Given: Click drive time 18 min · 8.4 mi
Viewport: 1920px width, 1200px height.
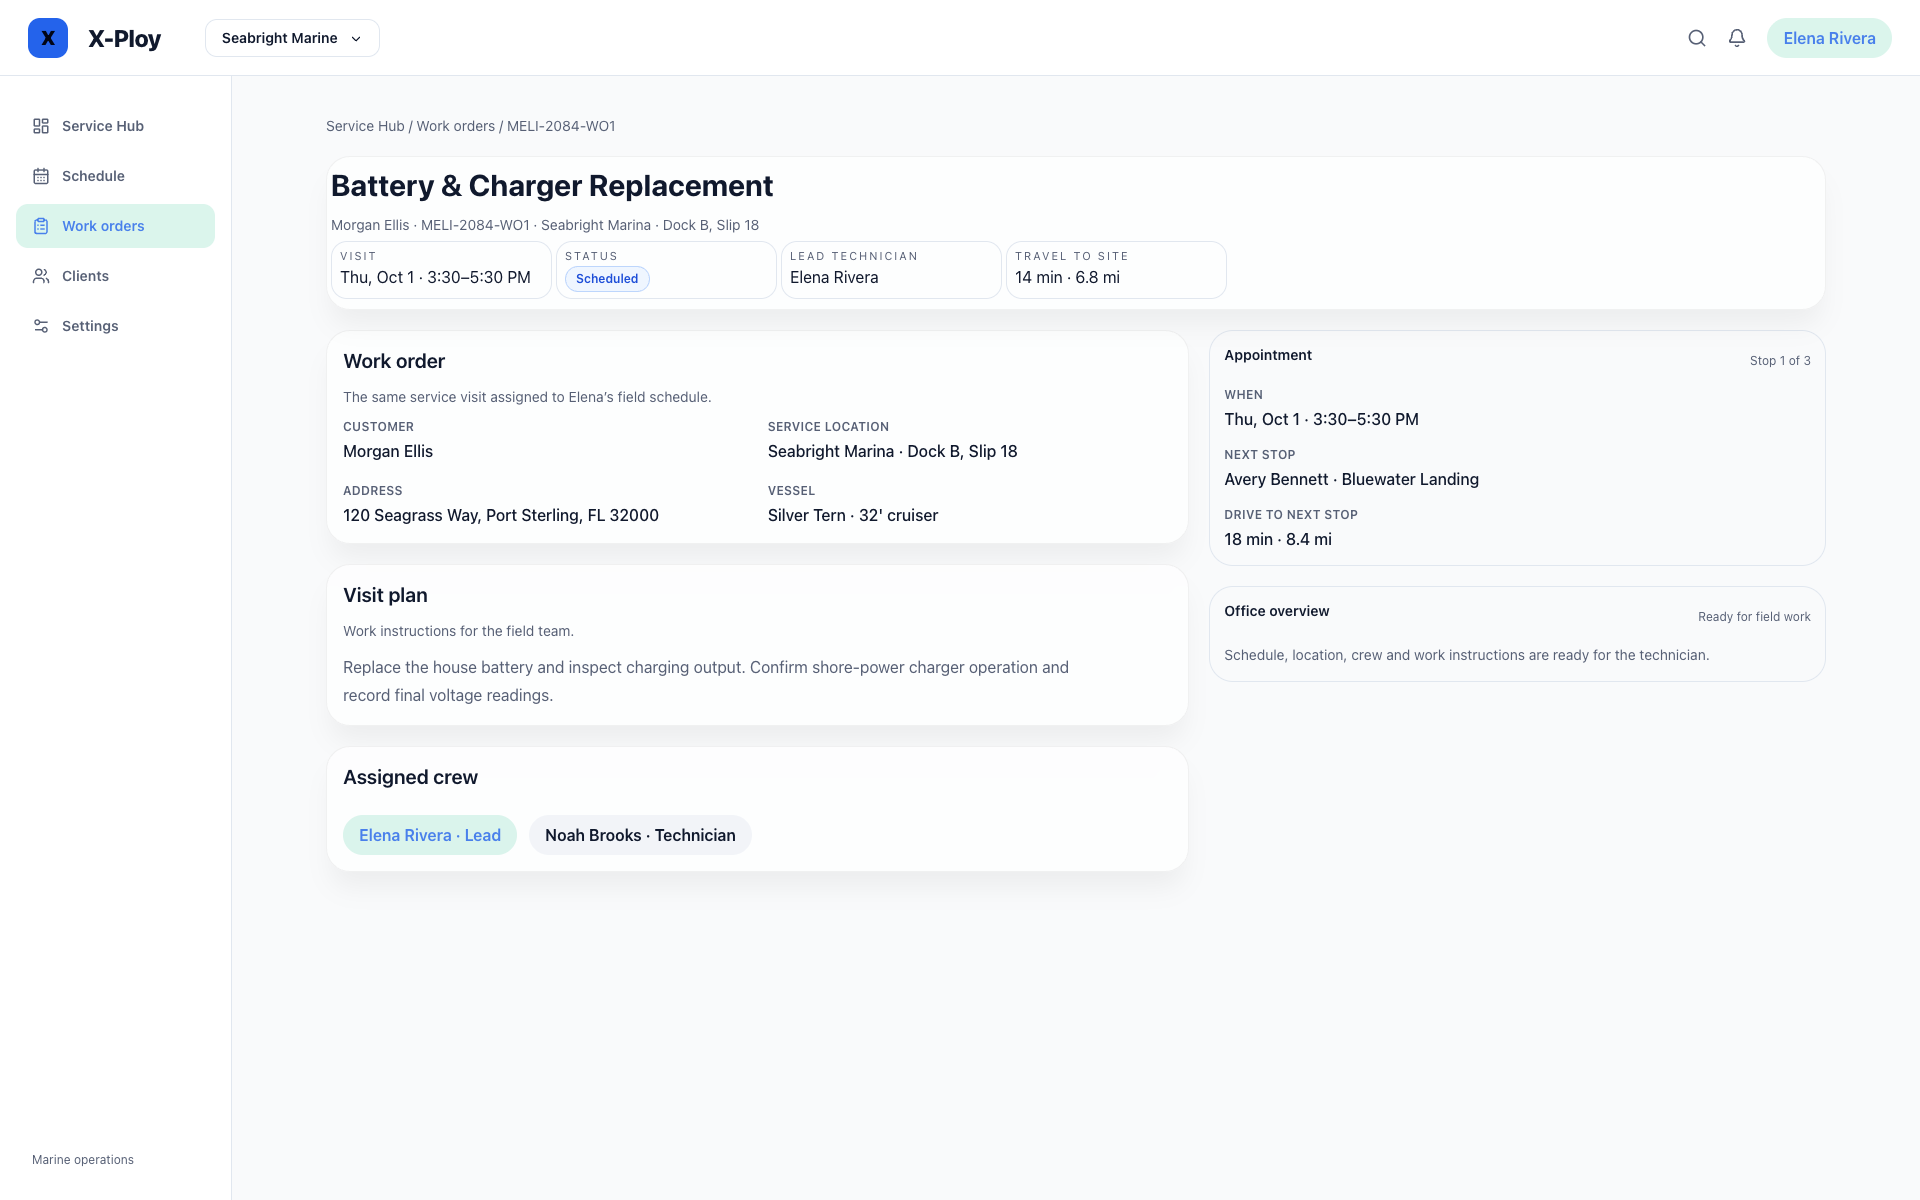Looking at the screenshot, I should point(1278,539).
